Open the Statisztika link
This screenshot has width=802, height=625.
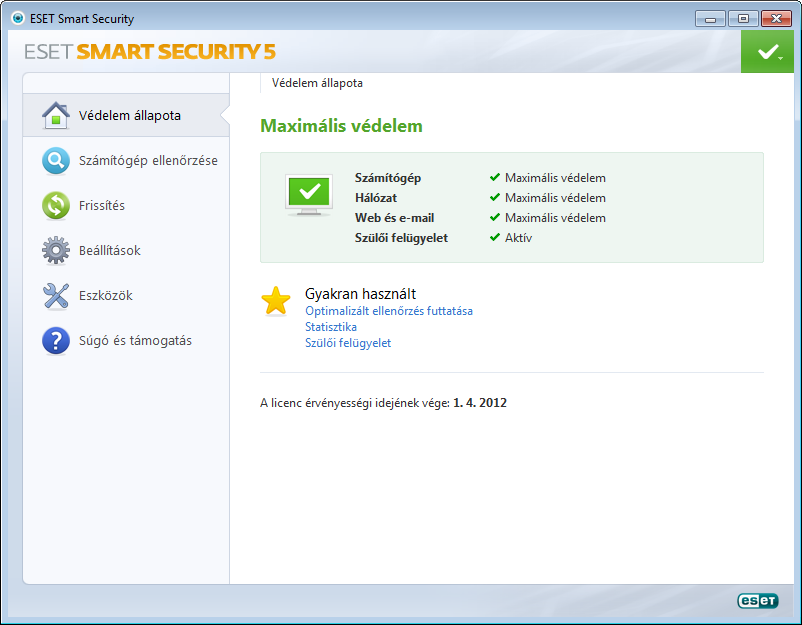[331, 327]
